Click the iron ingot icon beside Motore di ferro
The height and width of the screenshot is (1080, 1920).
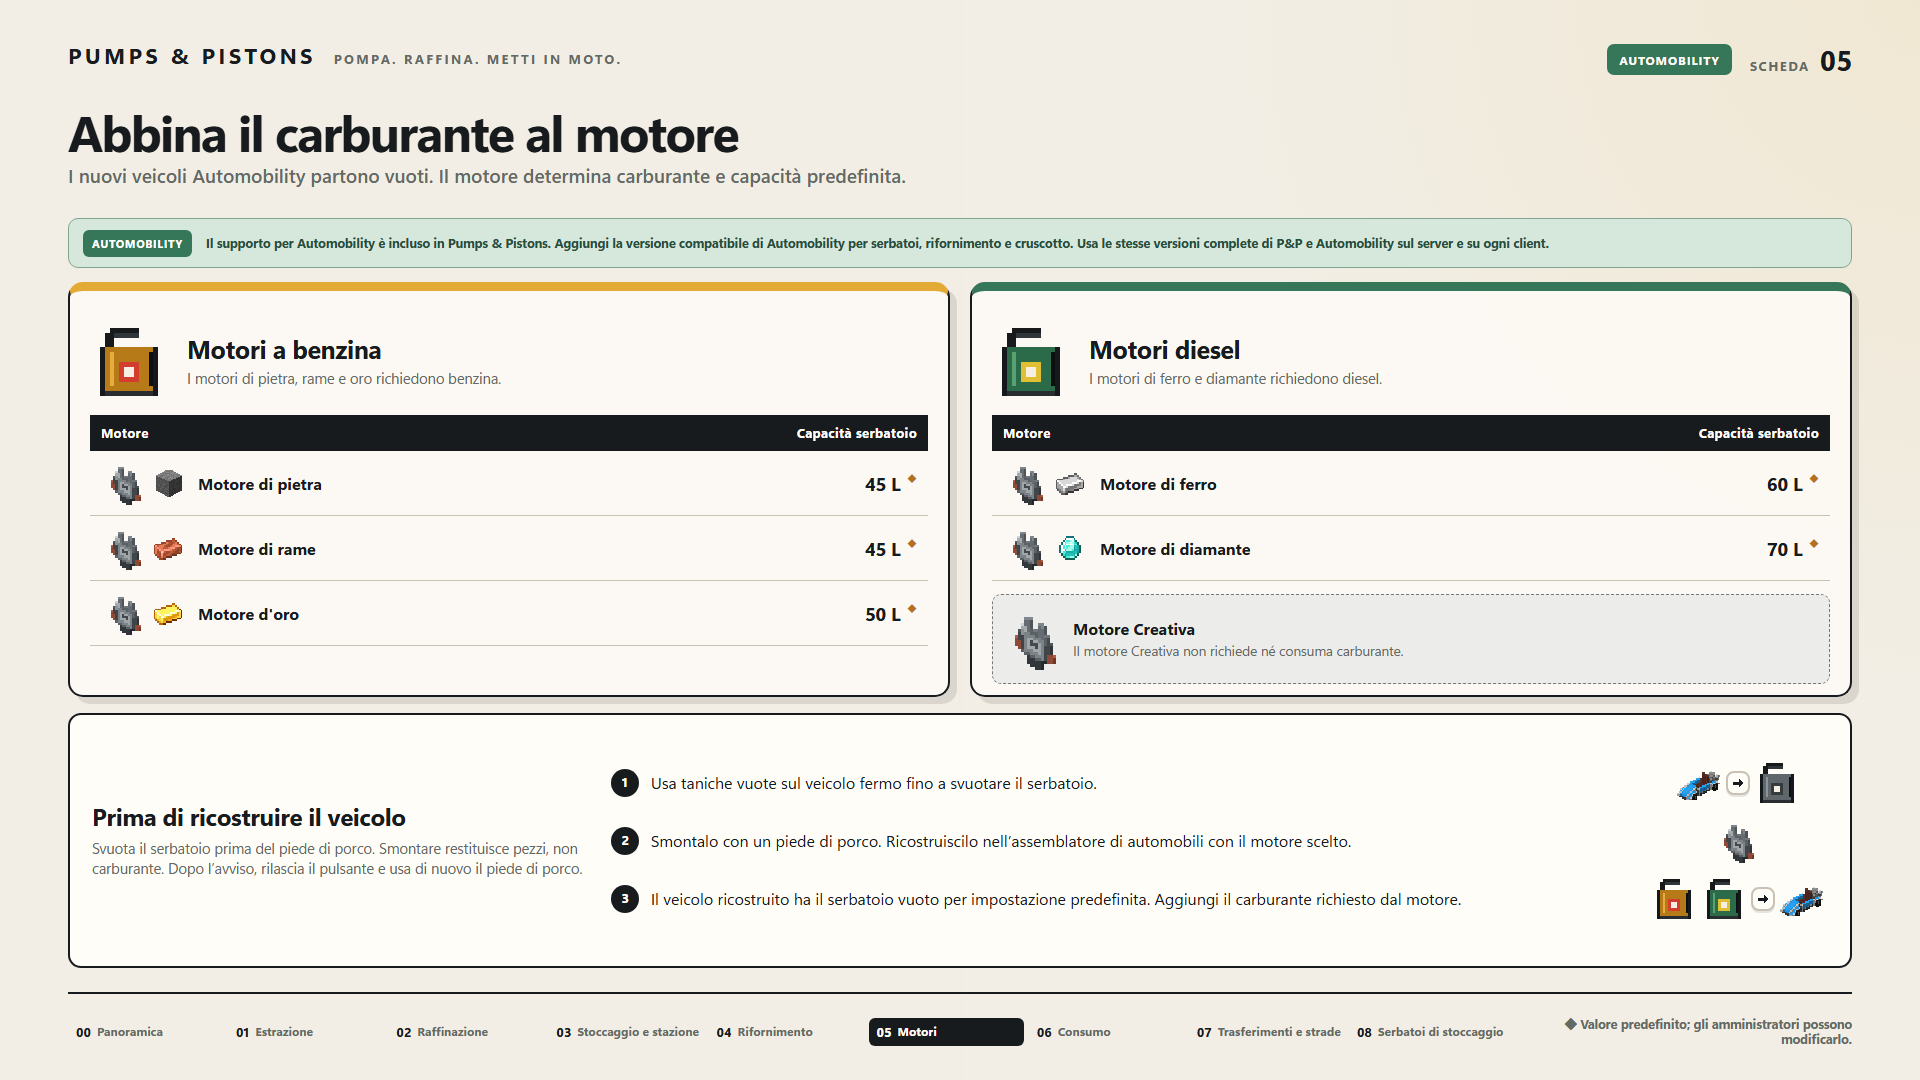pyautogui.click(x=1070, y=484)
